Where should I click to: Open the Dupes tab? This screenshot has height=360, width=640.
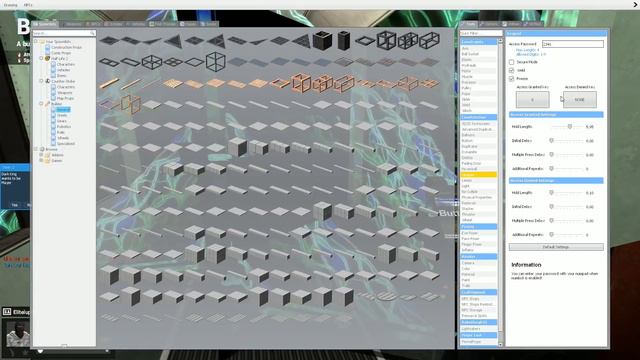[x=189, y=24]
